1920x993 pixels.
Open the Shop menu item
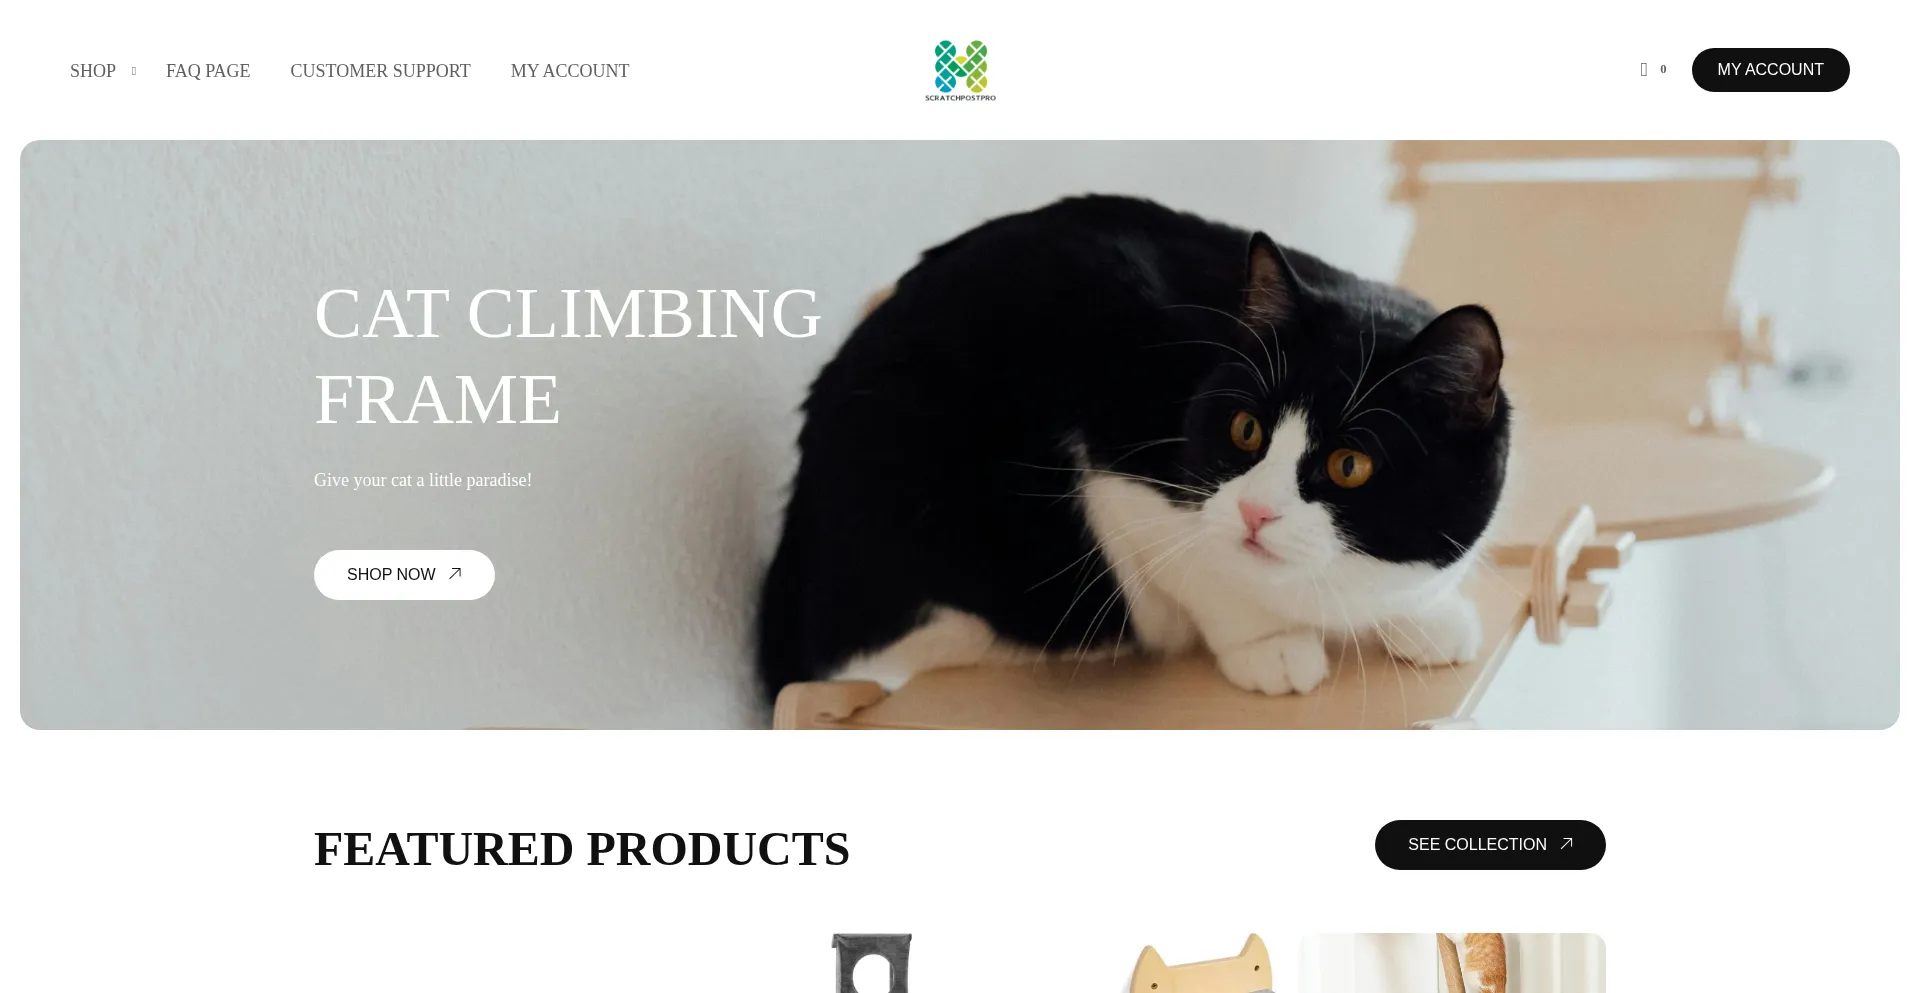93,71
